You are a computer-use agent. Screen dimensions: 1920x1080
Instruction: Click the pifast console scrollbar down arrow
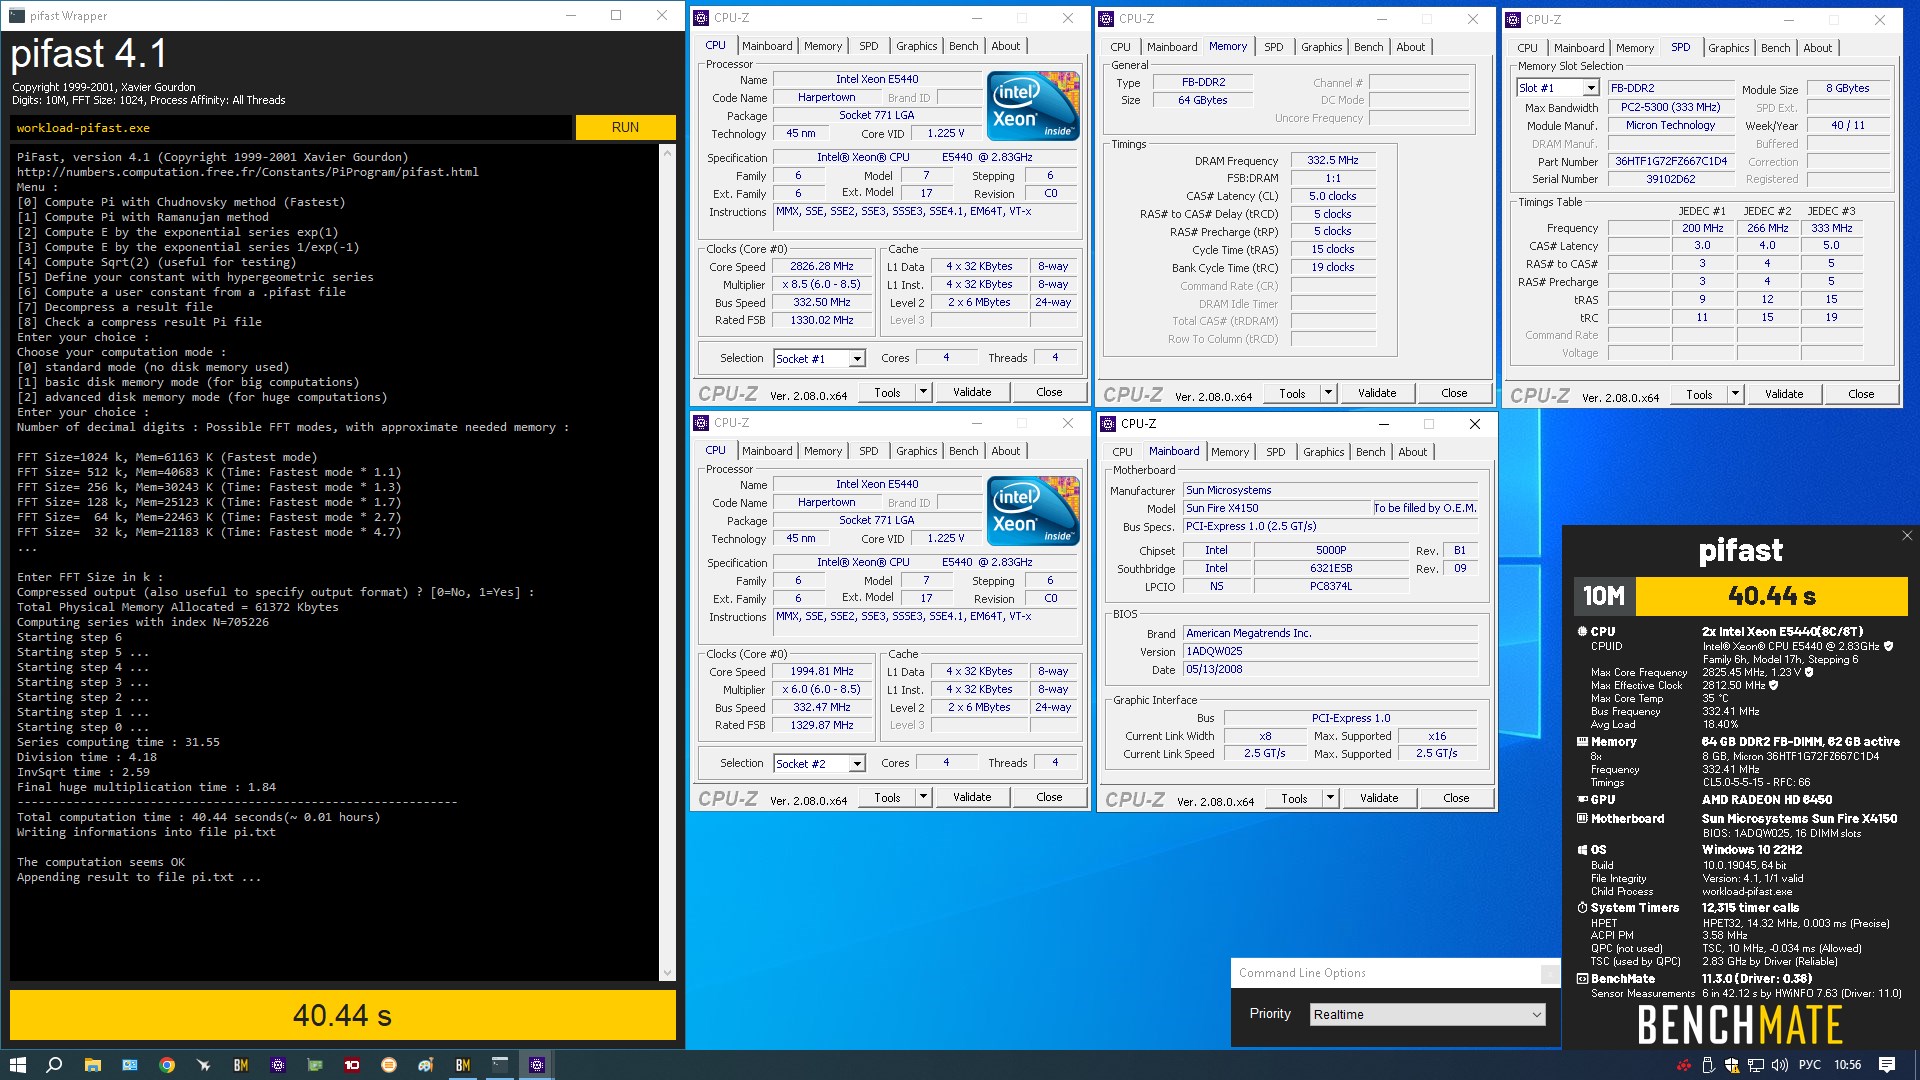[667, 973]
